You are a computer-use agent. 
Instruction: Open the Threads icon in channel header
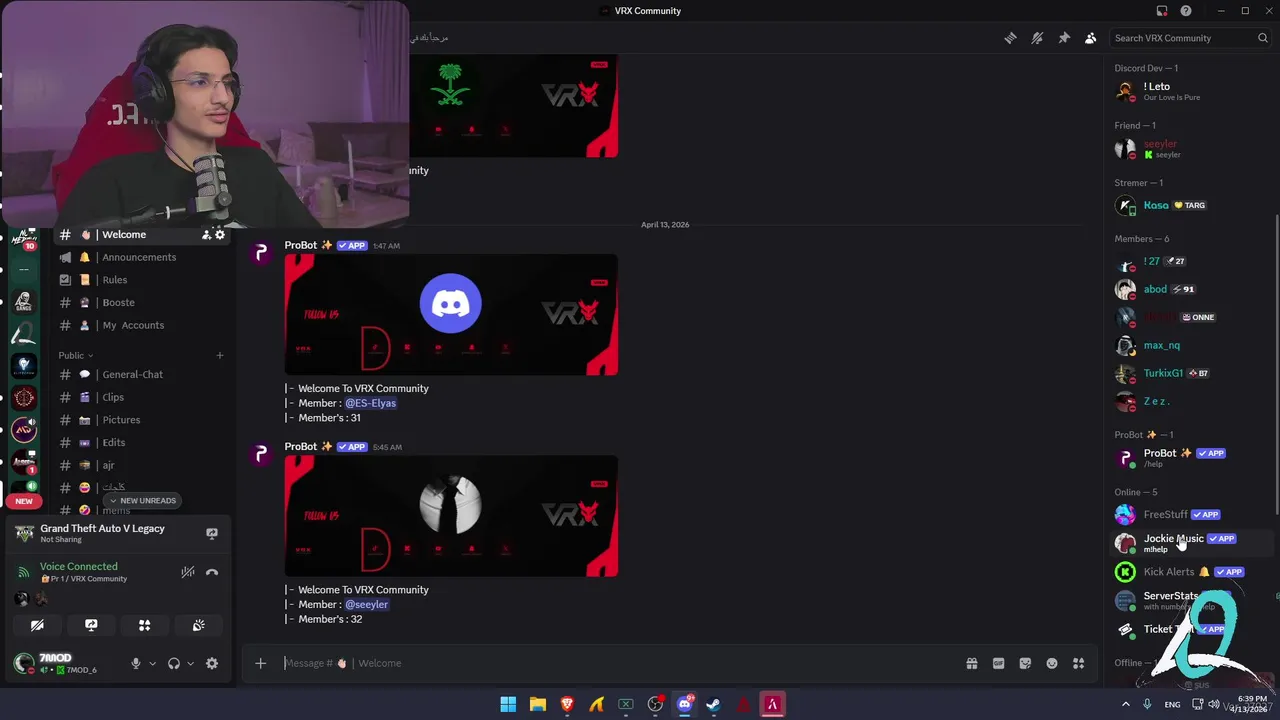(x=1010, y=38)
